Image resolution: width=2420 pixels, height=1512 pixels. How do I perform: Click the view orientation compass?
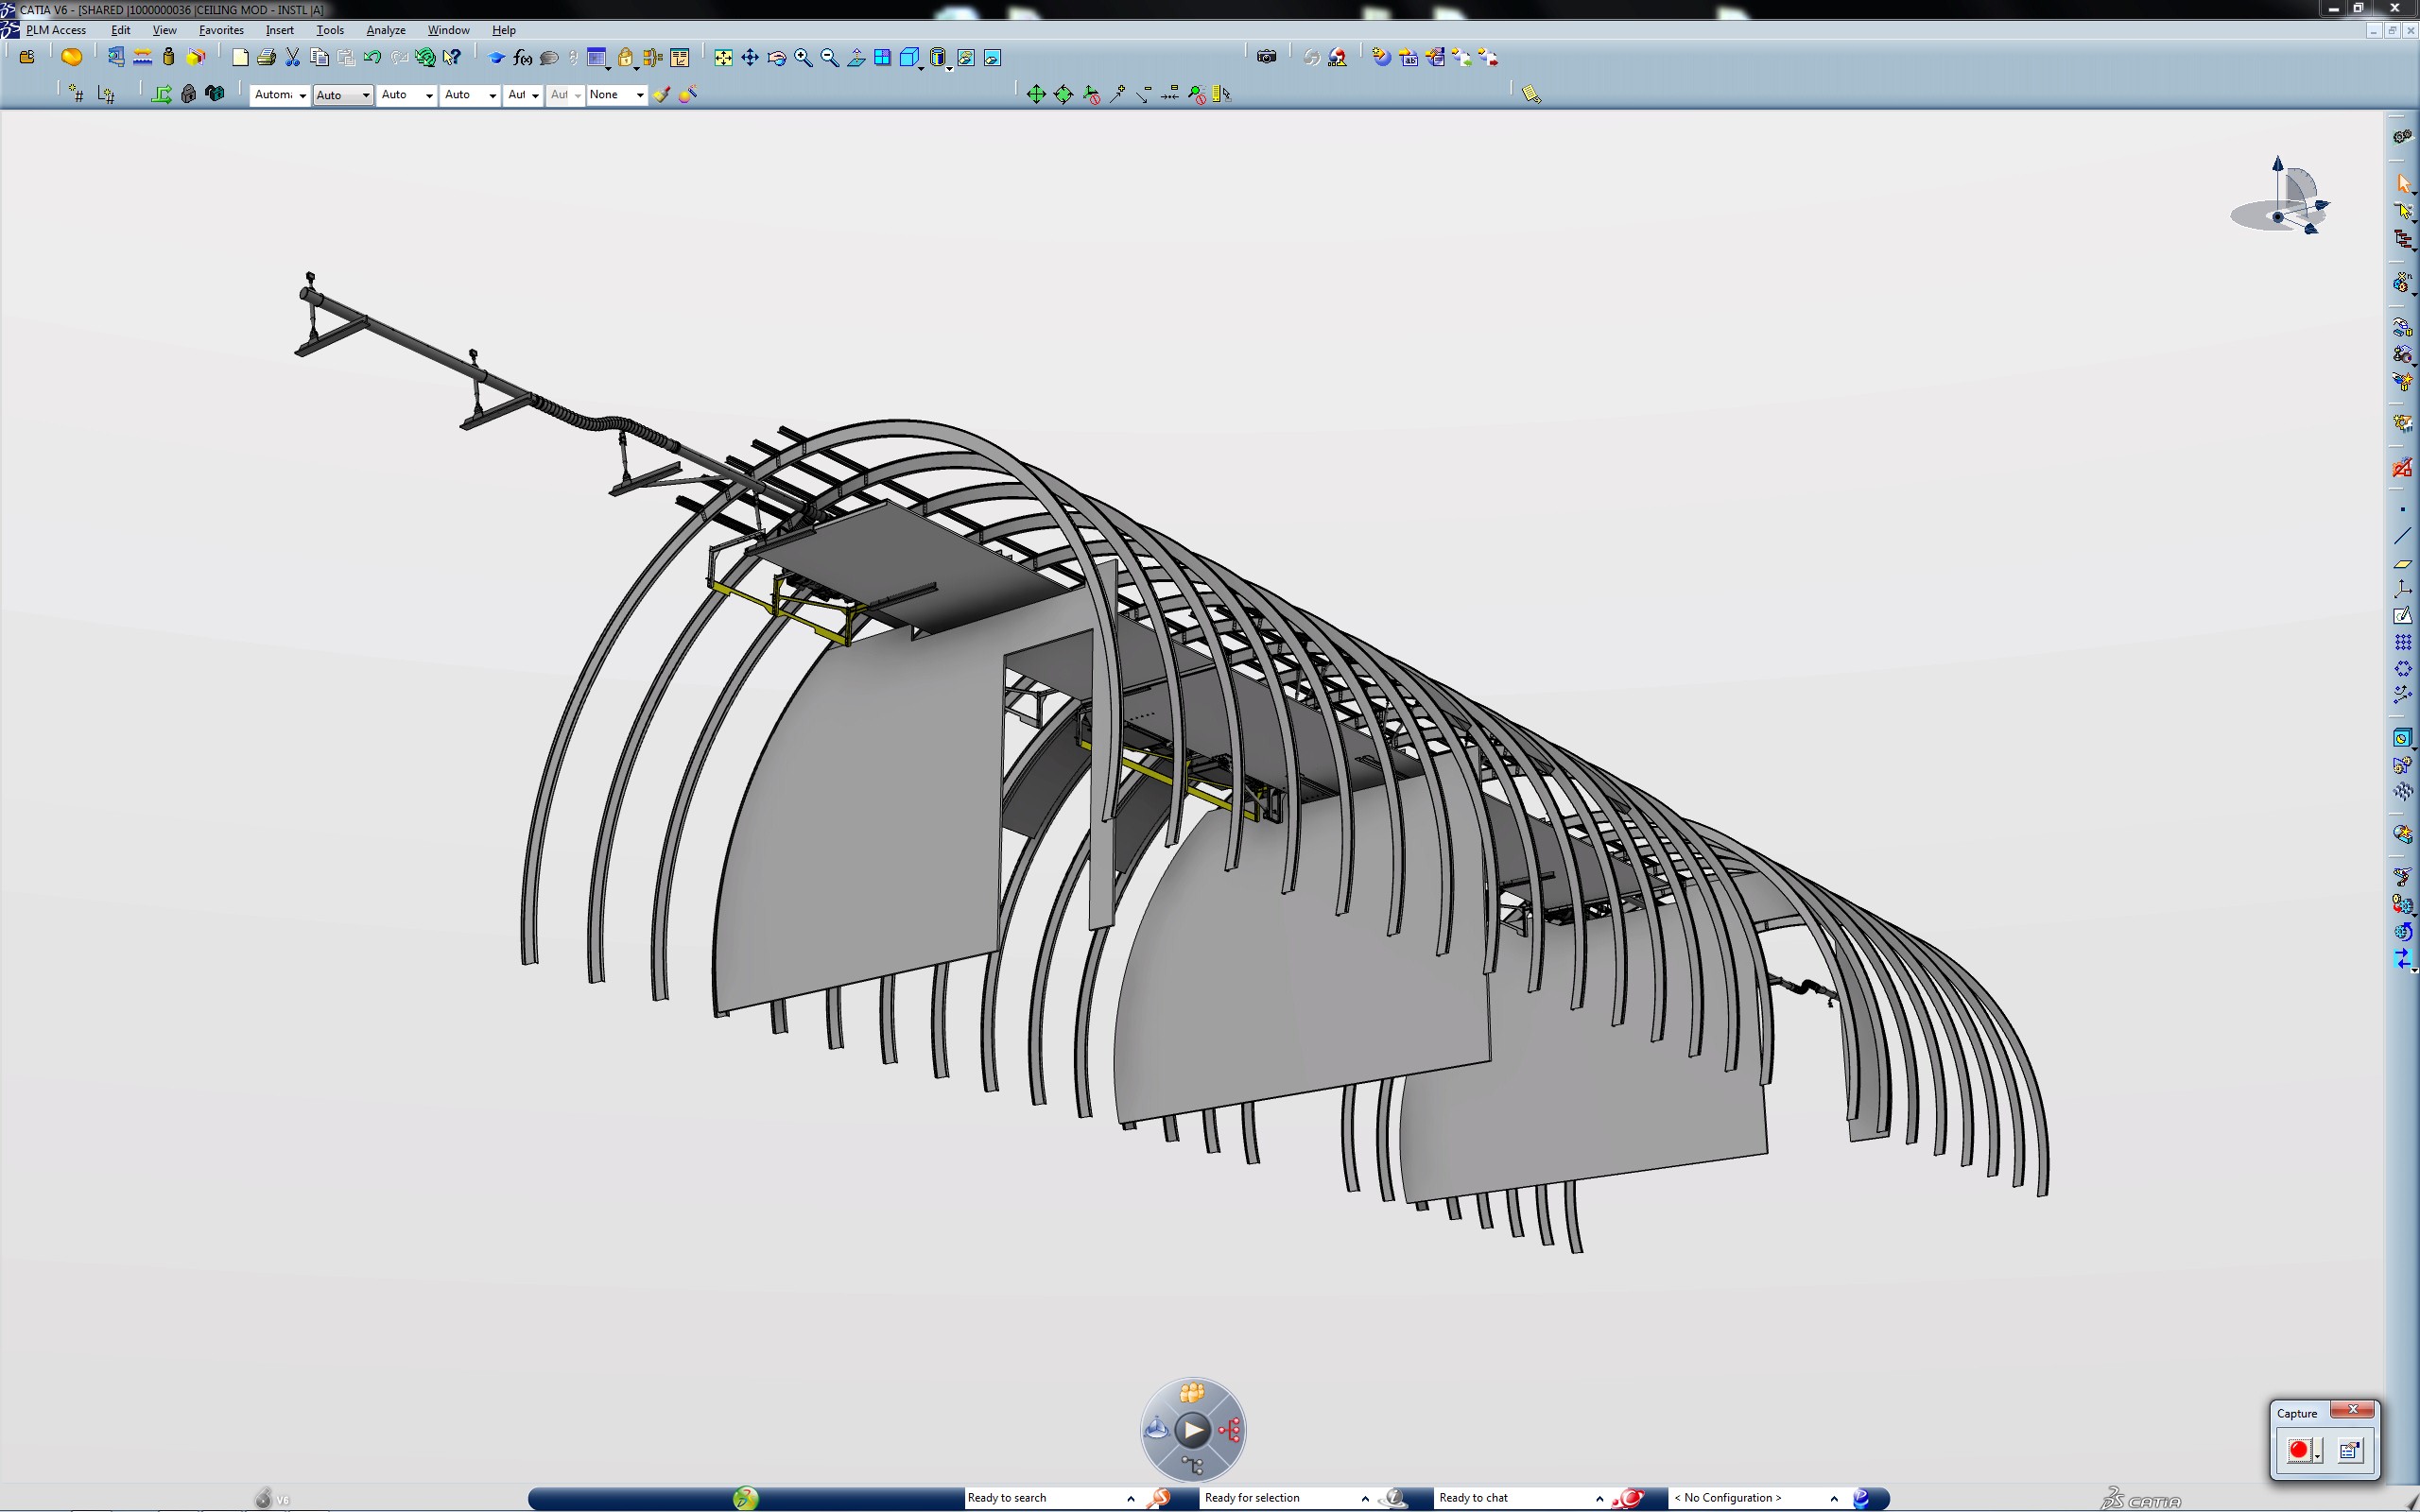click(x=2280, y=200)
